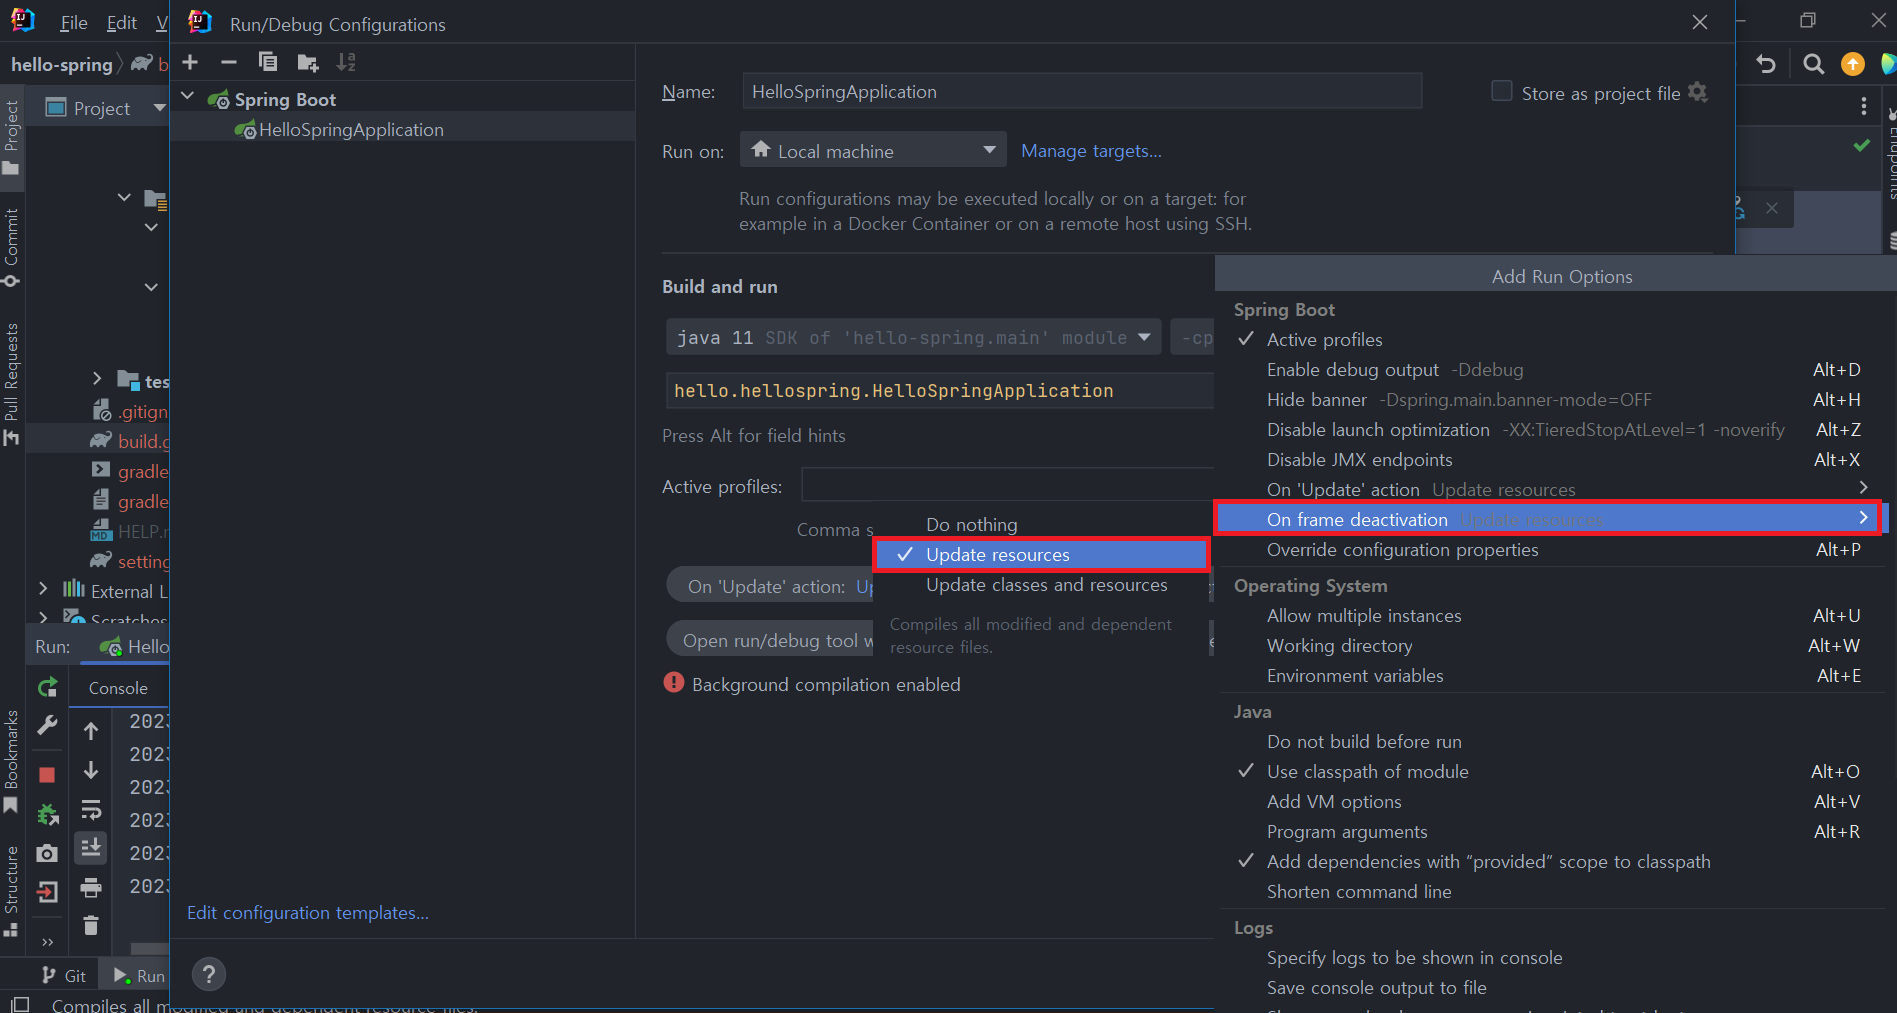Screen dimensions: 1897x1013
Task: Open the java 11 SDK dropdown
Action: pos(913,338)
